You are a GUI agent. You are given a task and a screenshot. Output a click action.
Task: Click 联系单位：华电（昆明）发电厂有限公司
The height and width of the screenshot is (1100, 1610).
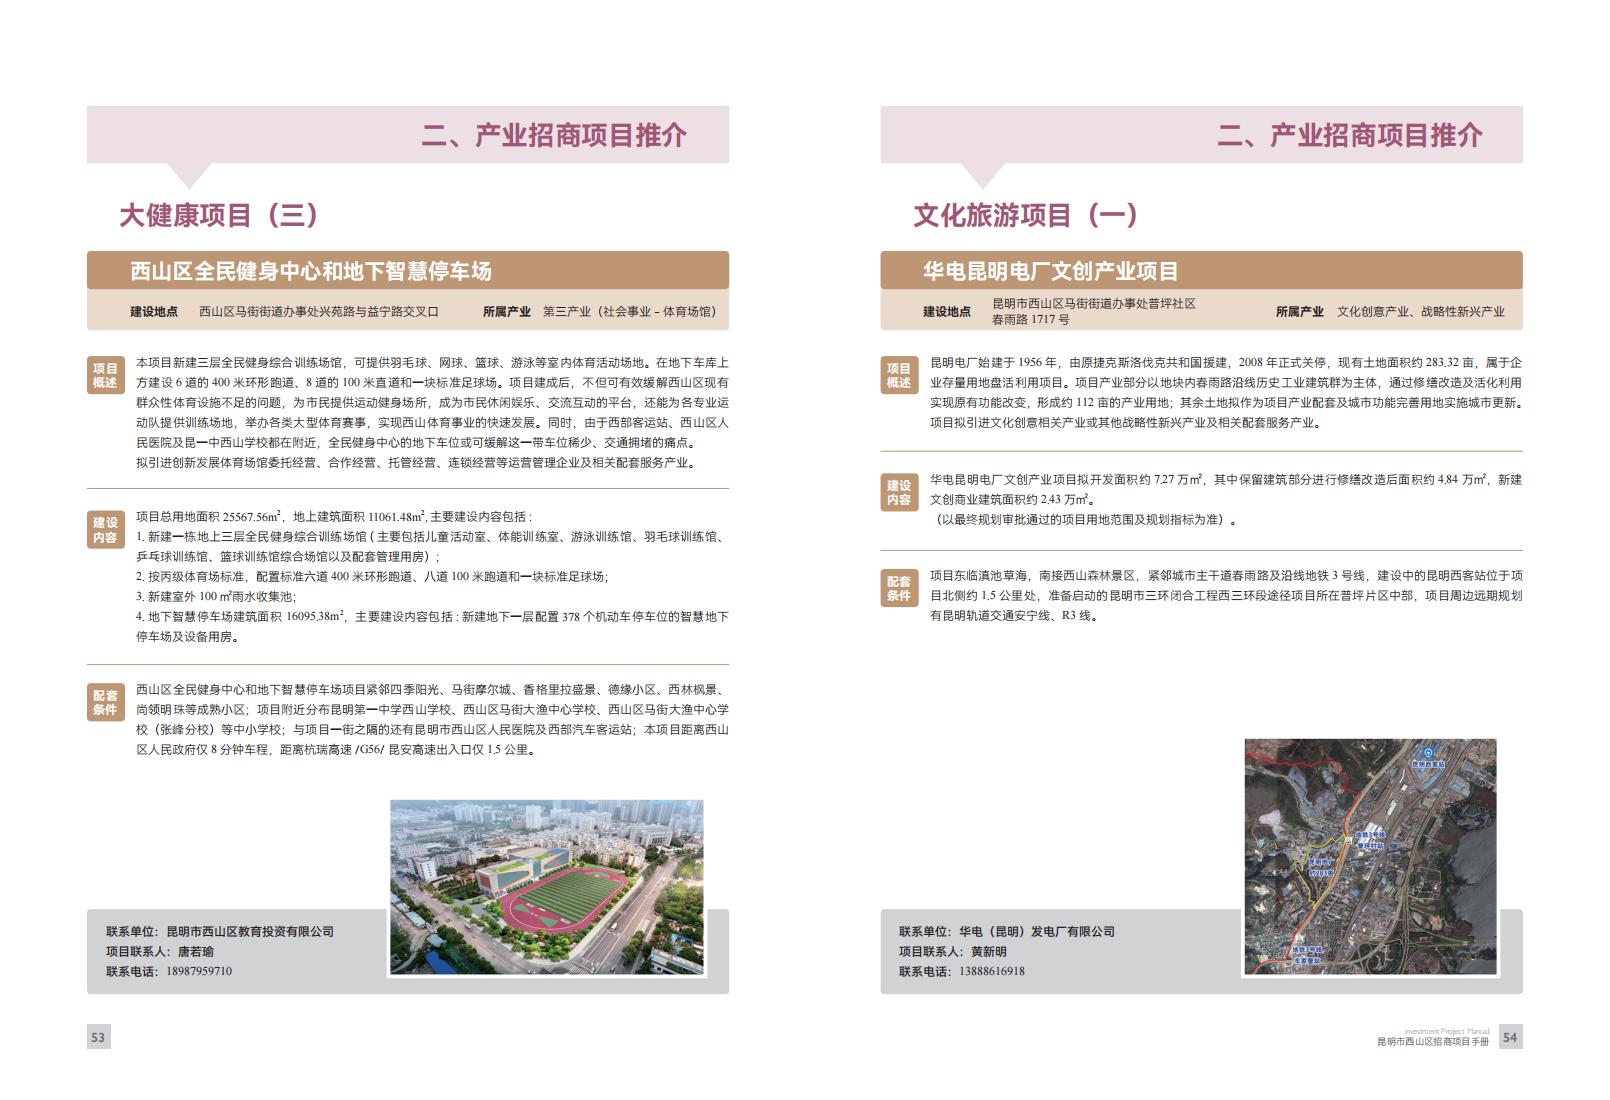point(1007,931)
